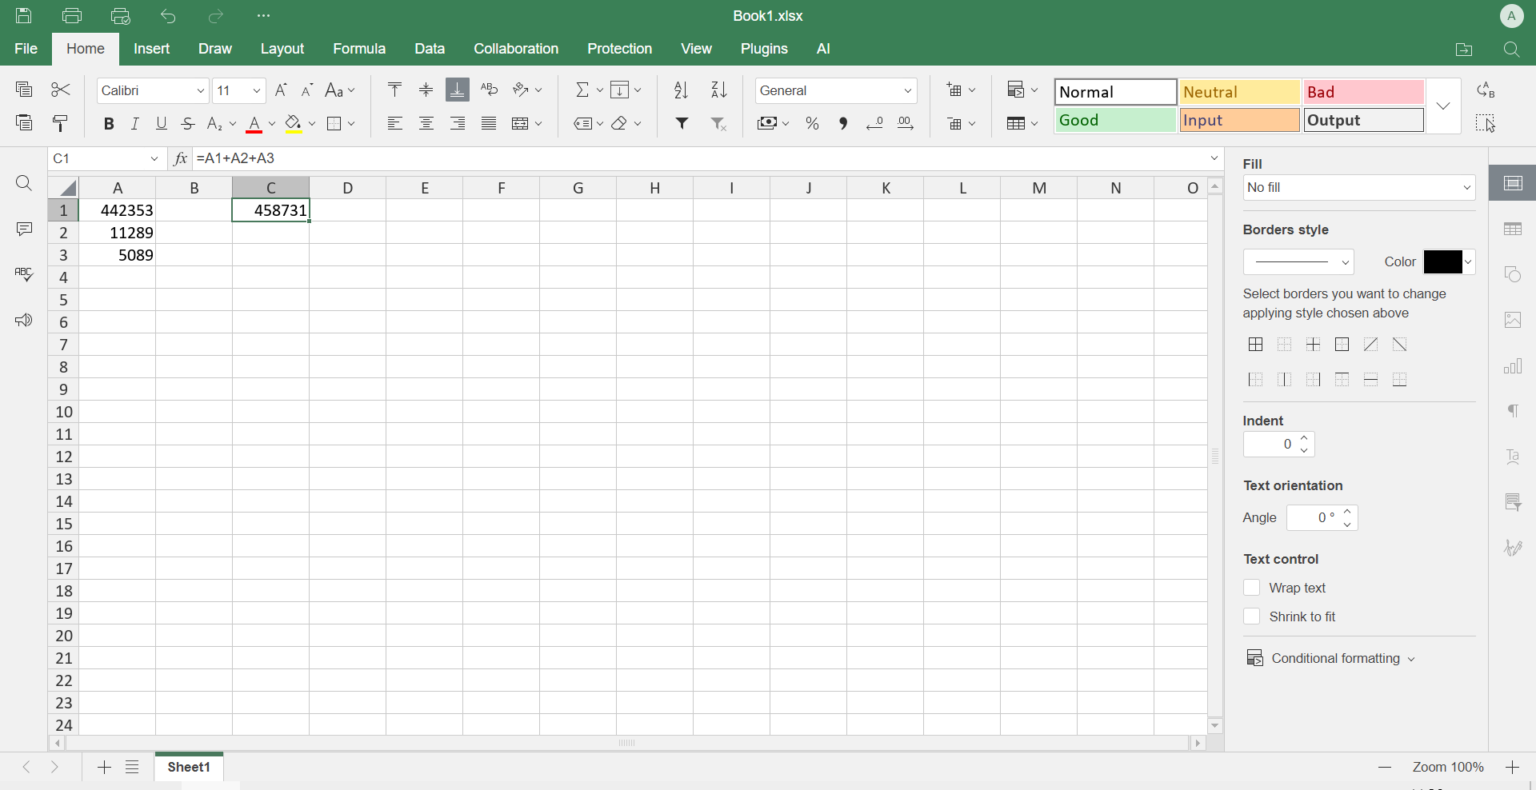Select the ascending sort icon
1536x790 pixels.
pyautogui.click(x=681, y=89)
